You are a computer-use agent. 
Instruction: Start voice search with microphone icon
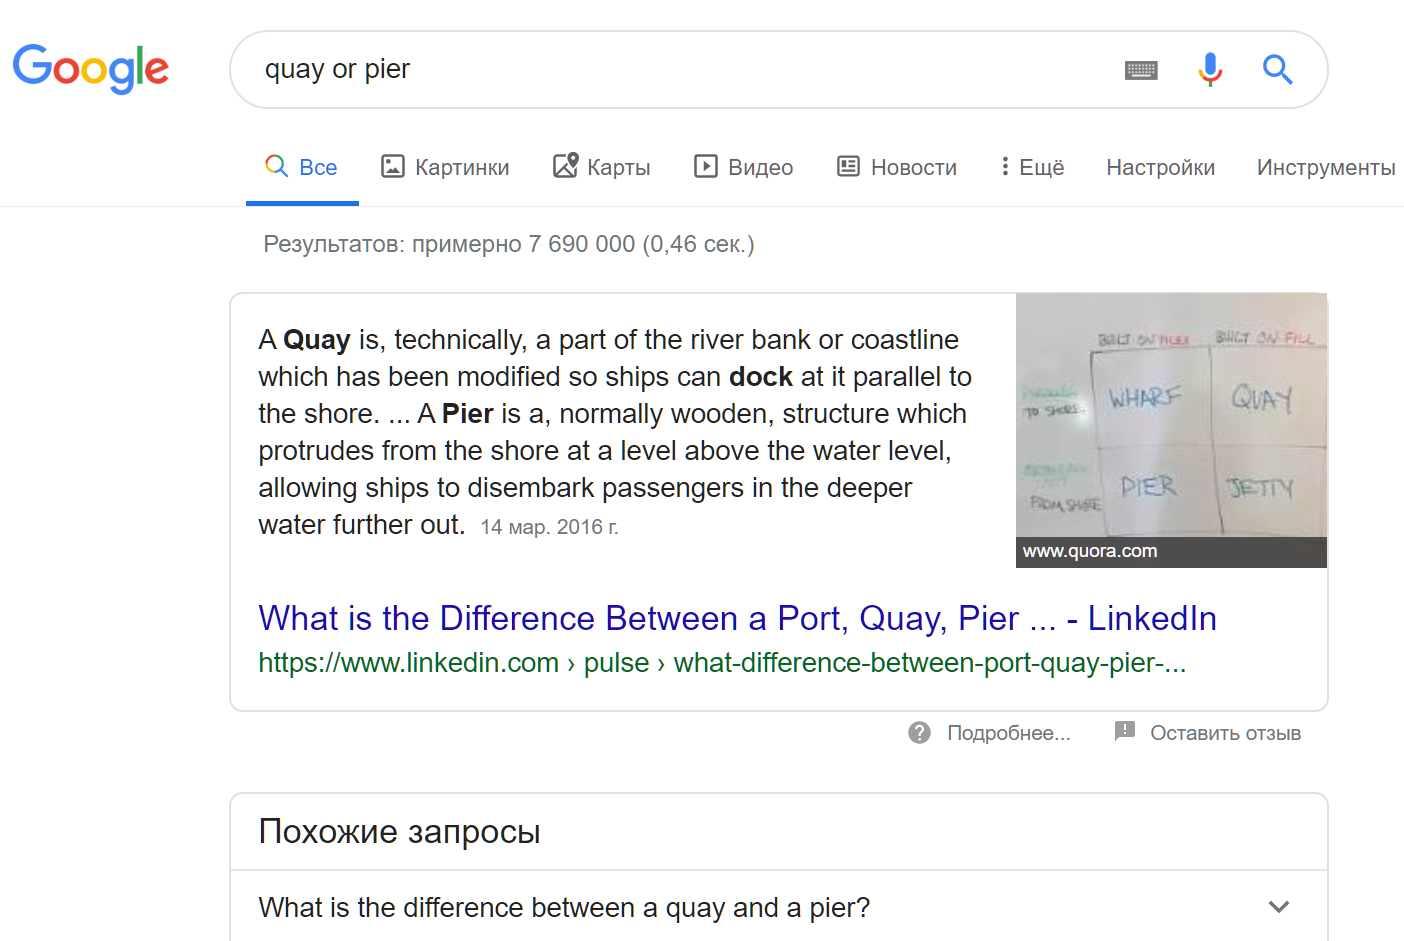click(1210, 69)
